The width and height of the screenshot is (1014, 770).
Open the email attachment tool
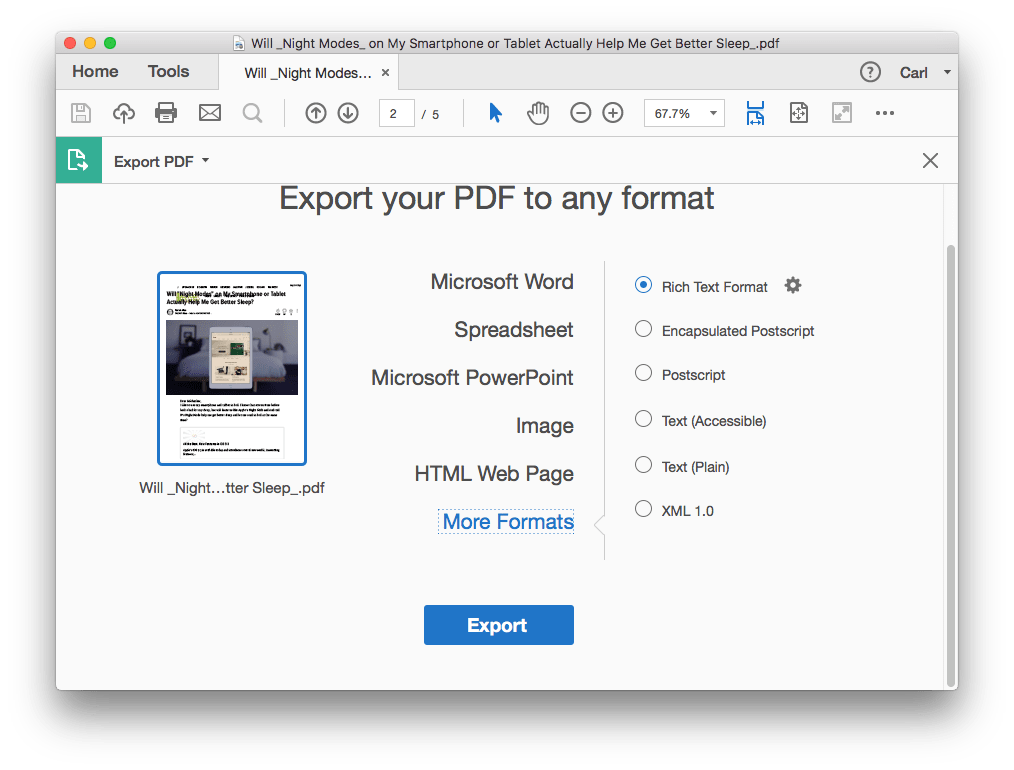pos(209,112)
